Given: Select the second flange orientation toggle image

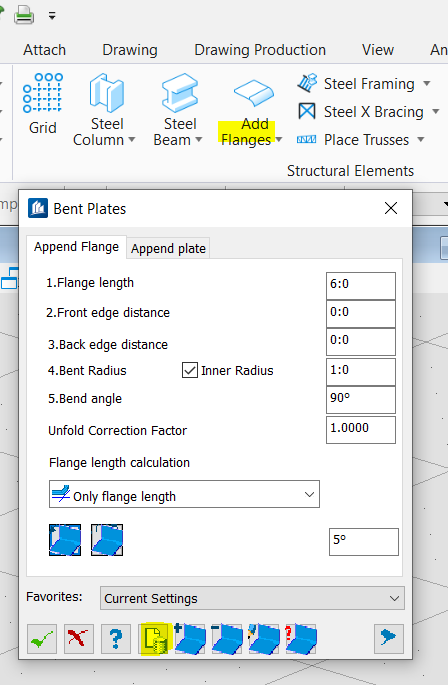Looking at the screenshot, I should coord(107,540).
